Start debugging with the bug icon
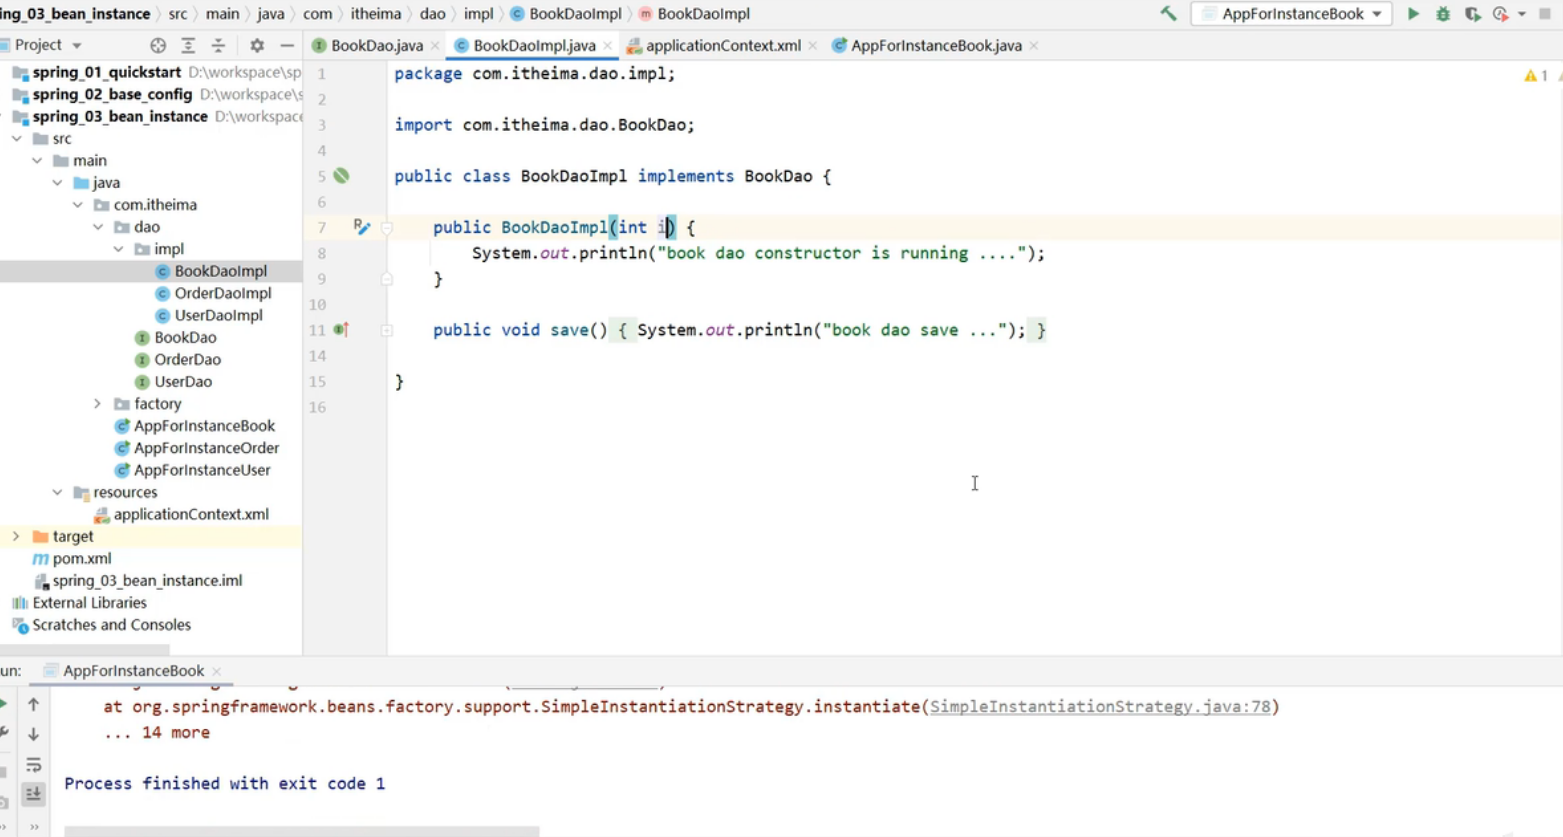 click(1443, 14)
